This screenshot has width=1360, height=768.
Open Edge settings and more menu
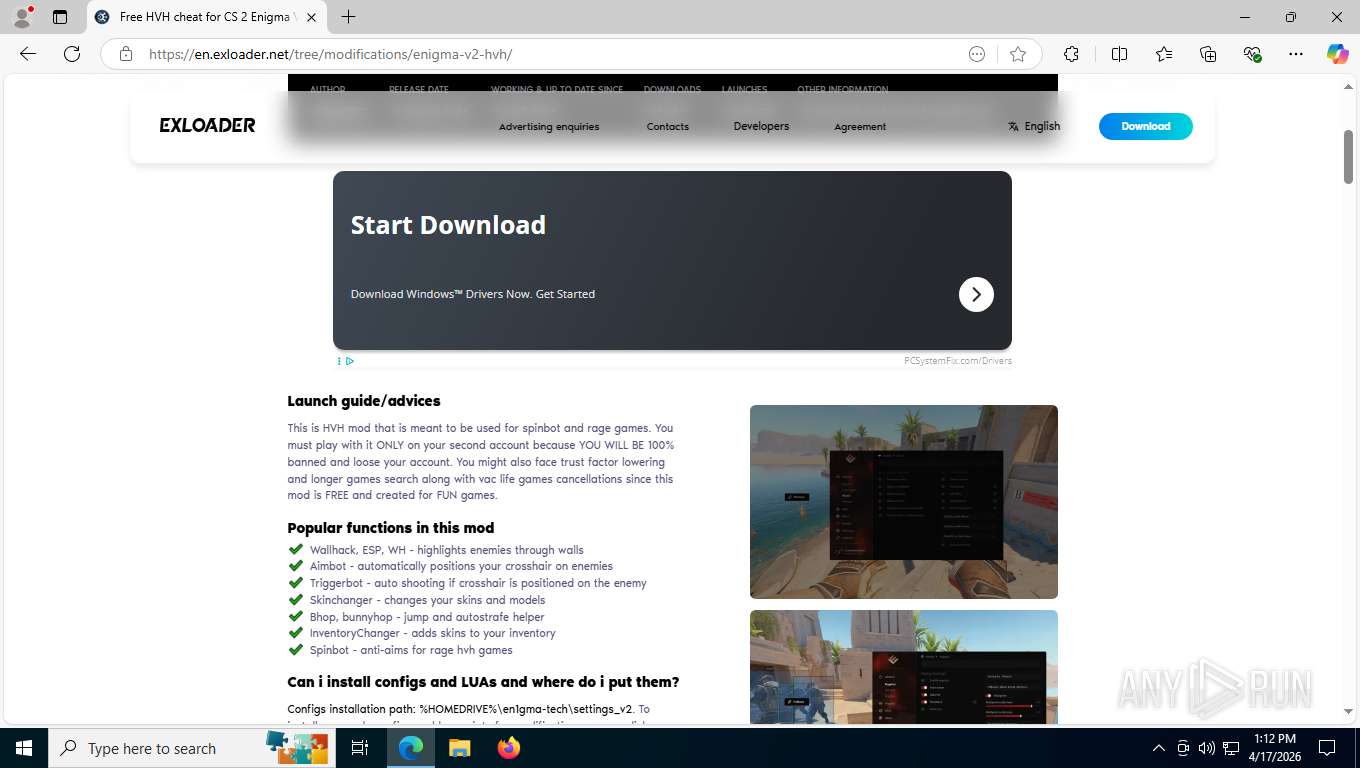[x=1296, y=54]
